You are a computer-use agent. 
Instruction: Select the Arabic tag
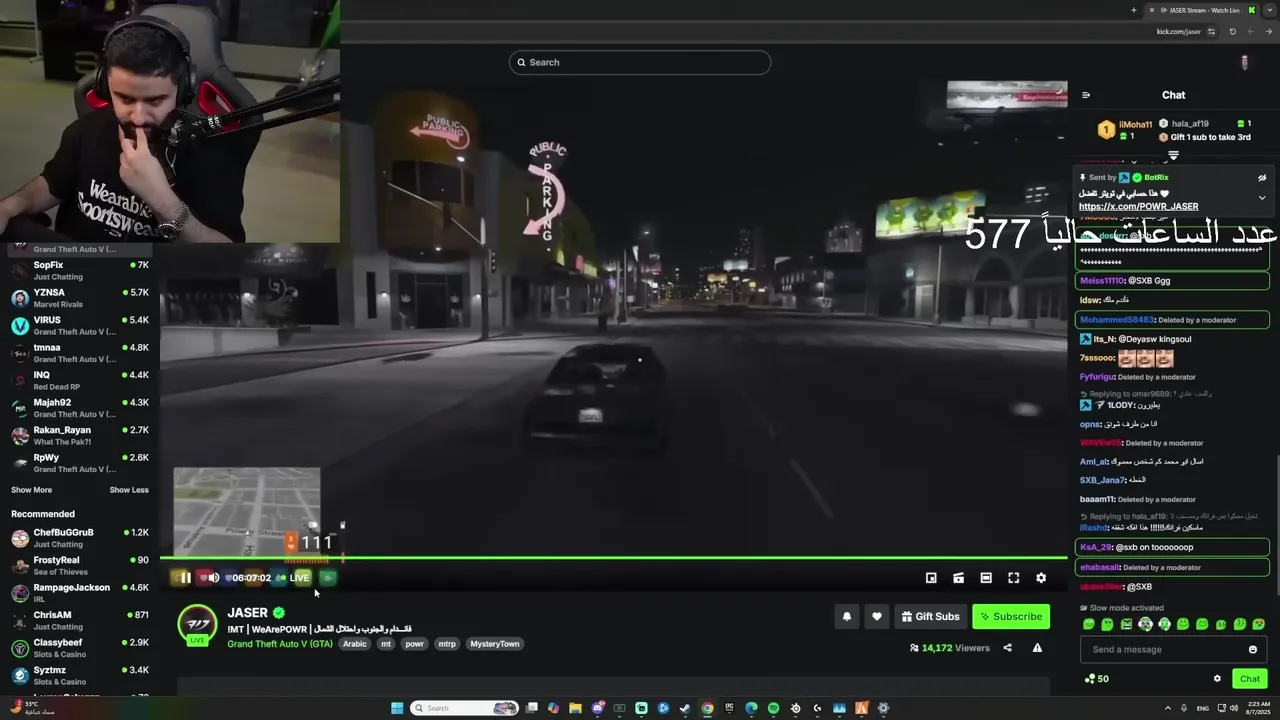pyautogui.click(x=355, y=644)
